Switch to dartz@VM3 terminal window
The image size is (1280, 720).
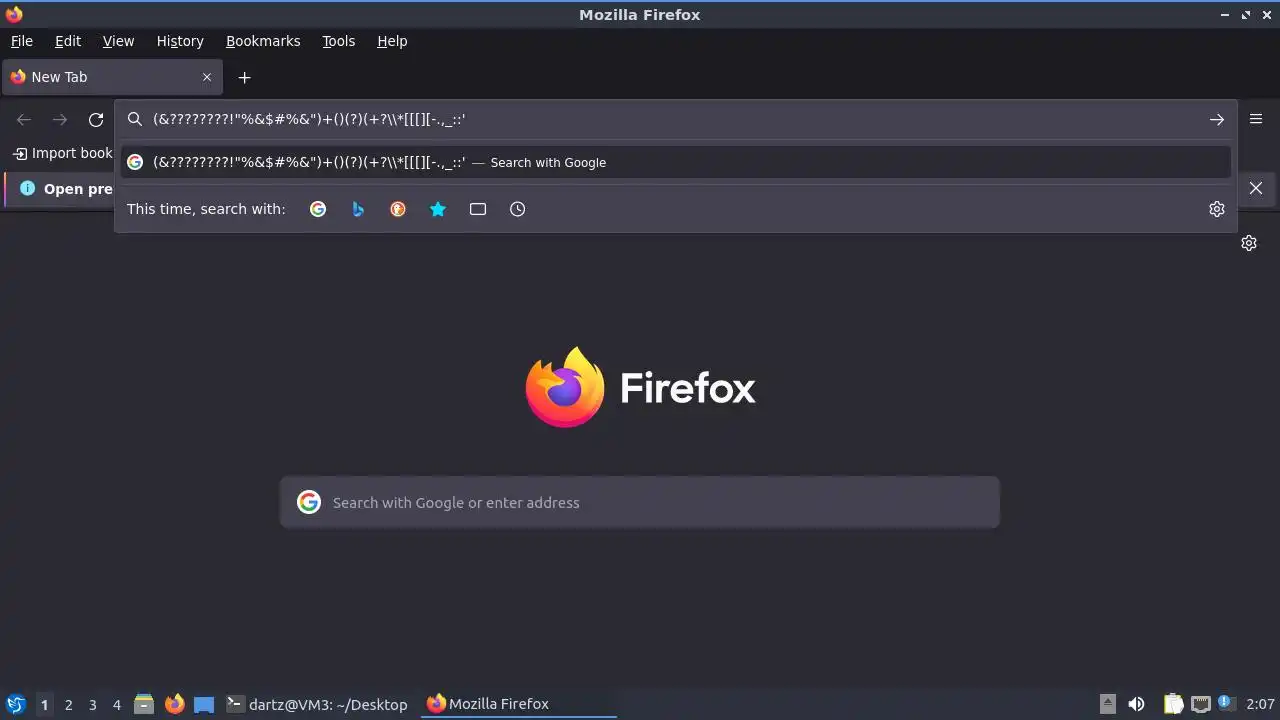pos(317,704)
